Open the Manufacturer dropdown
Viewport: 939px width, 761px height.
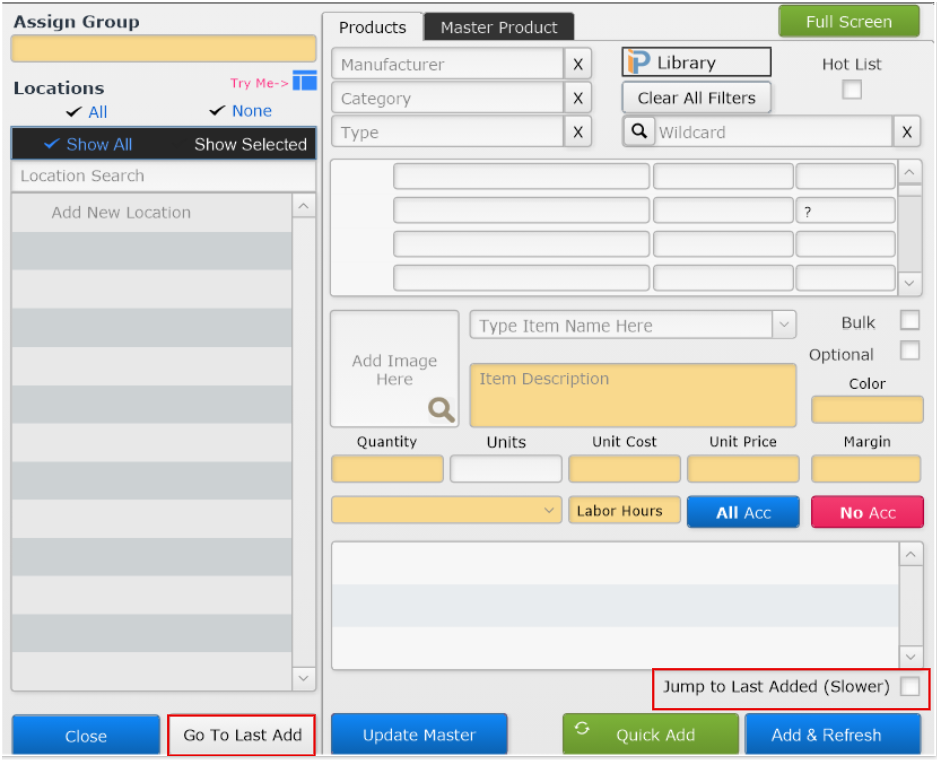tap(450, 63)
